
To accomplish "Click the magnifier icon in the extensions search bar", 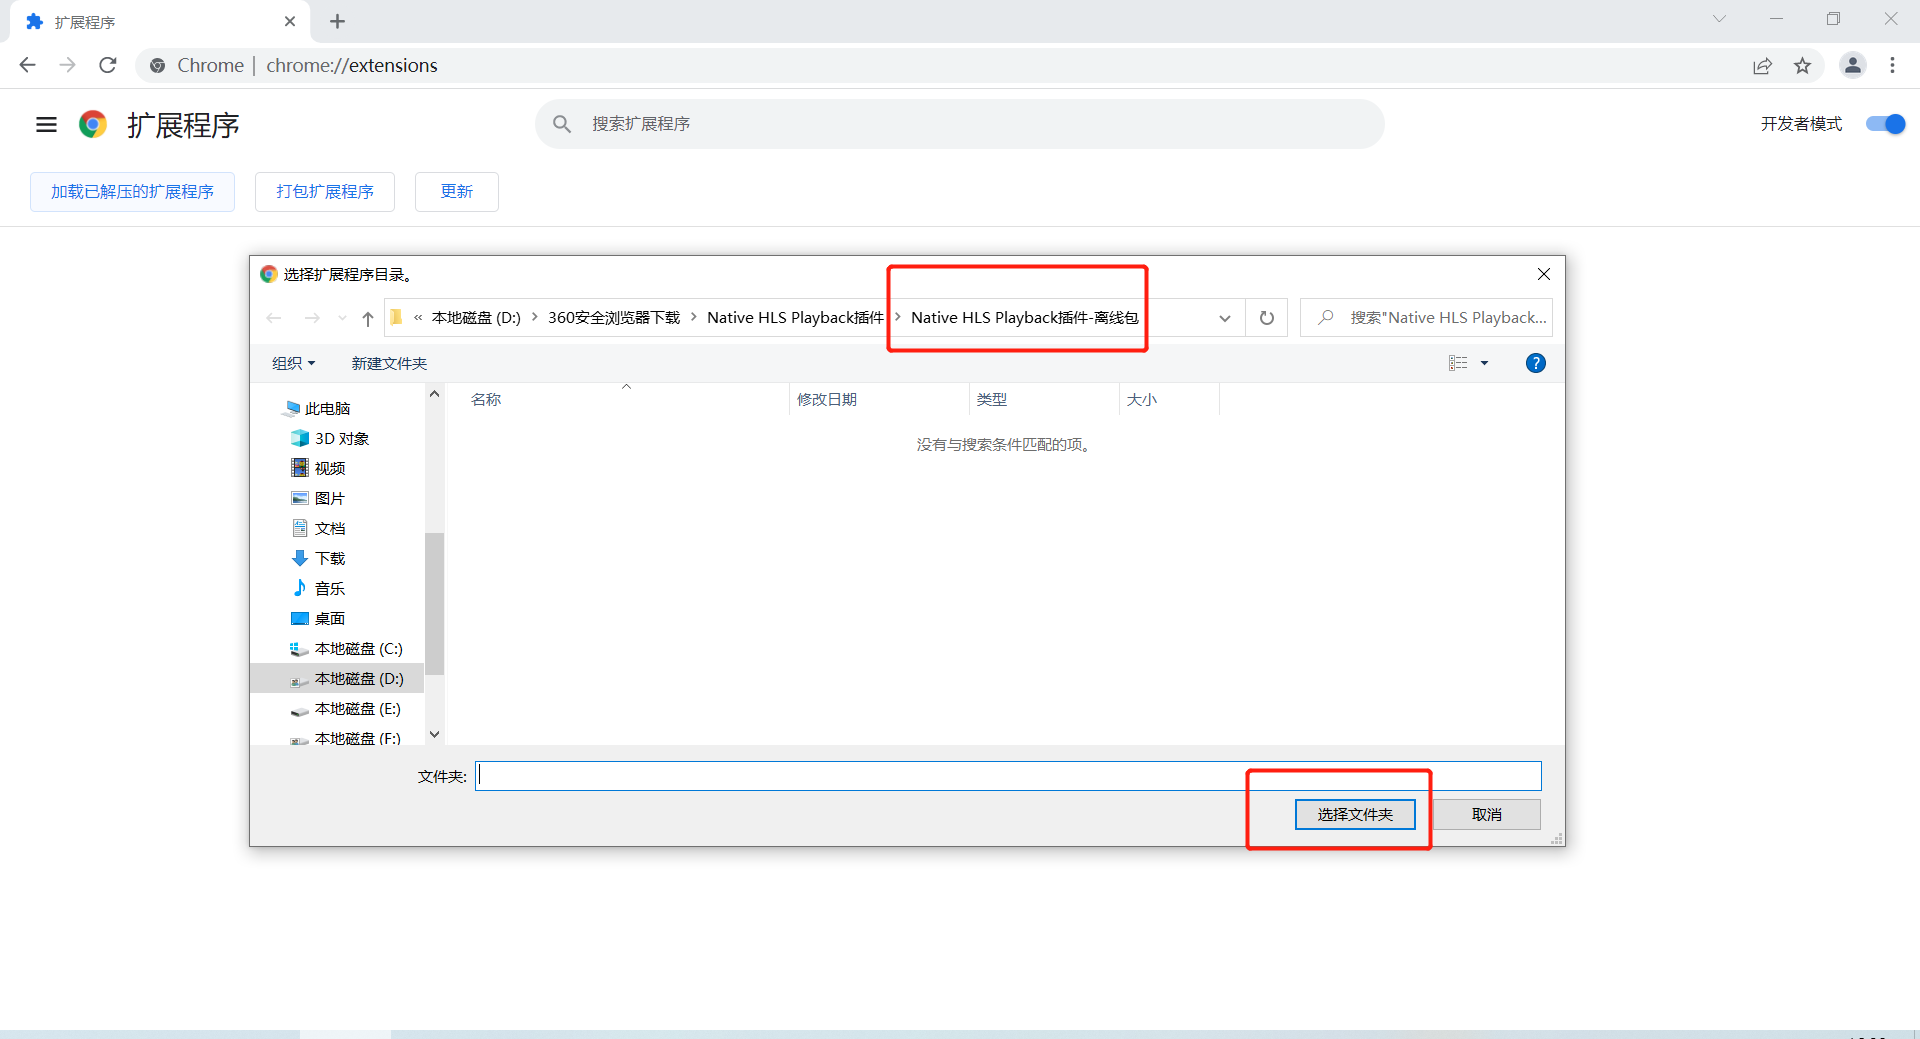I will (562, 123).
